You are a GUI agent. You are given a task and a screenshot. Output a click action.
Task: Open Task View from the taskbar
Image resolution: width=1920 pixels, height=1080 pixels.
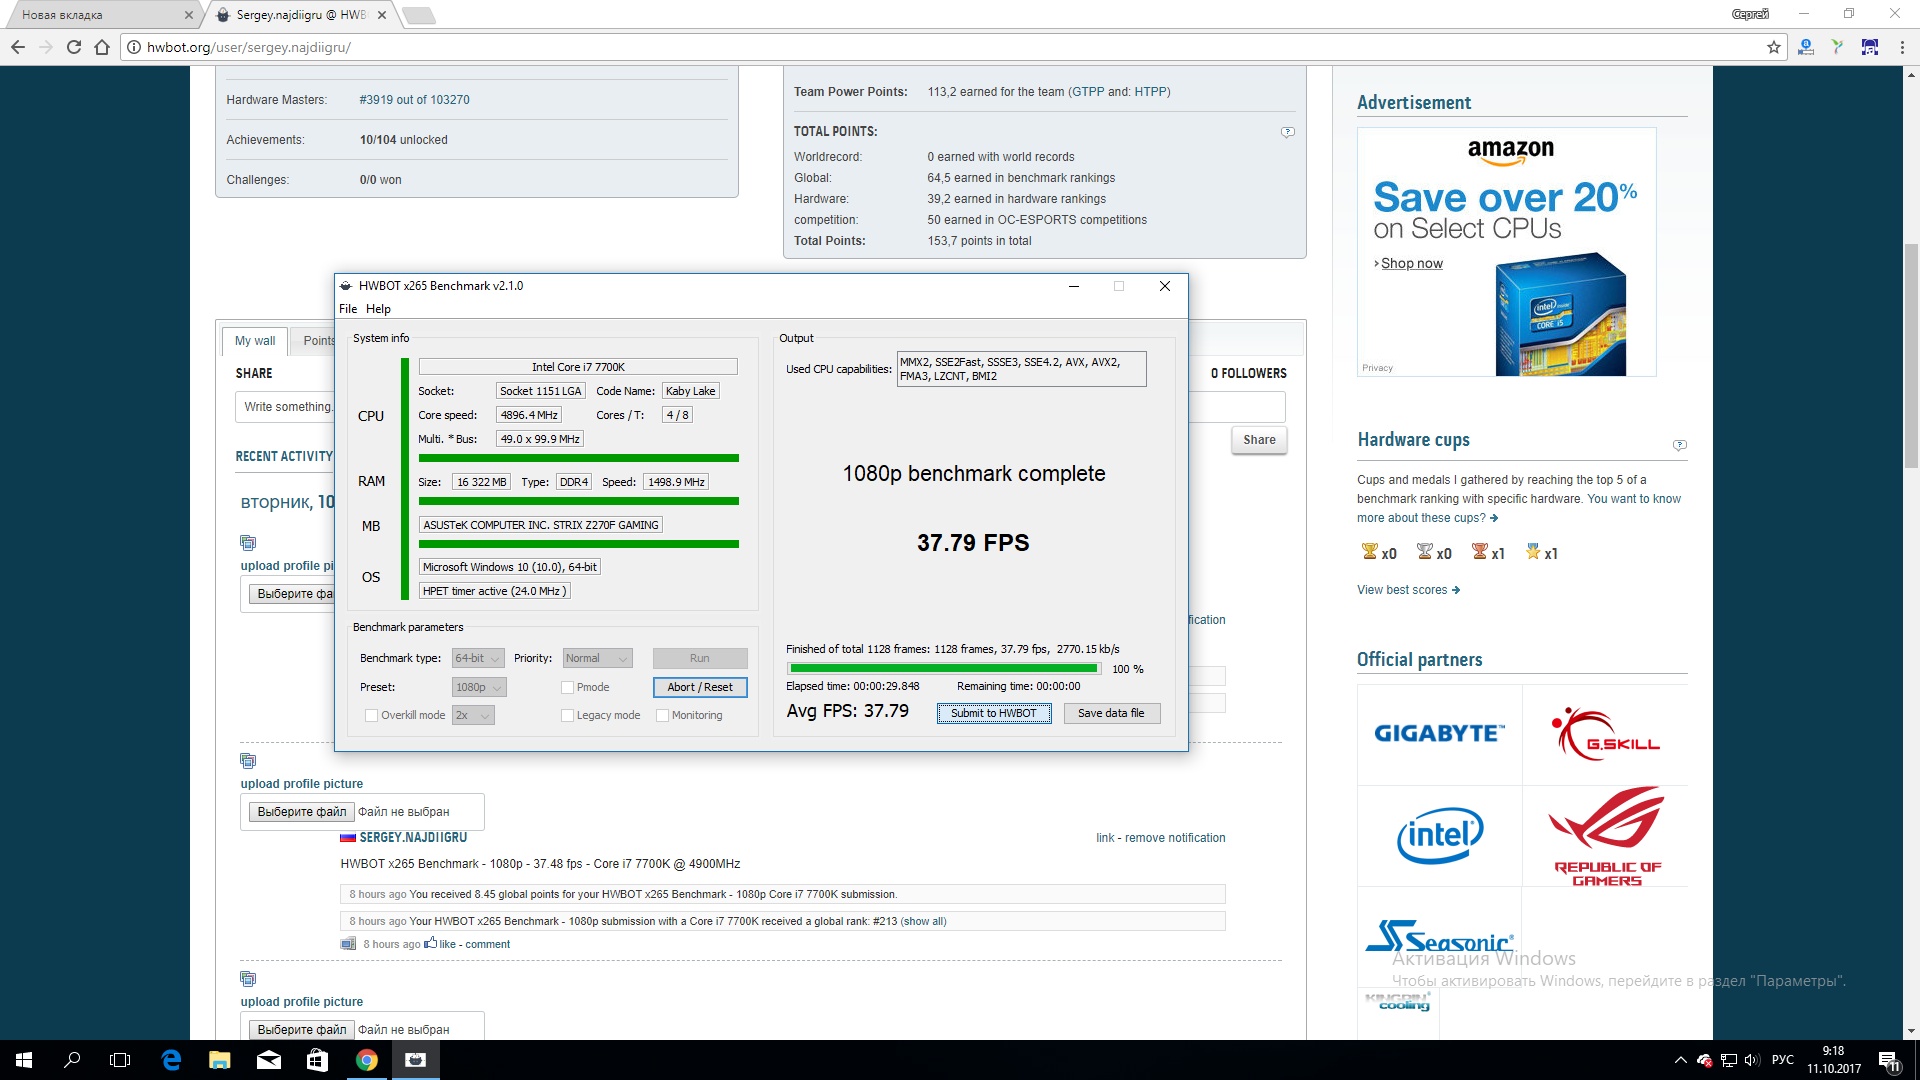[120, 1060]
